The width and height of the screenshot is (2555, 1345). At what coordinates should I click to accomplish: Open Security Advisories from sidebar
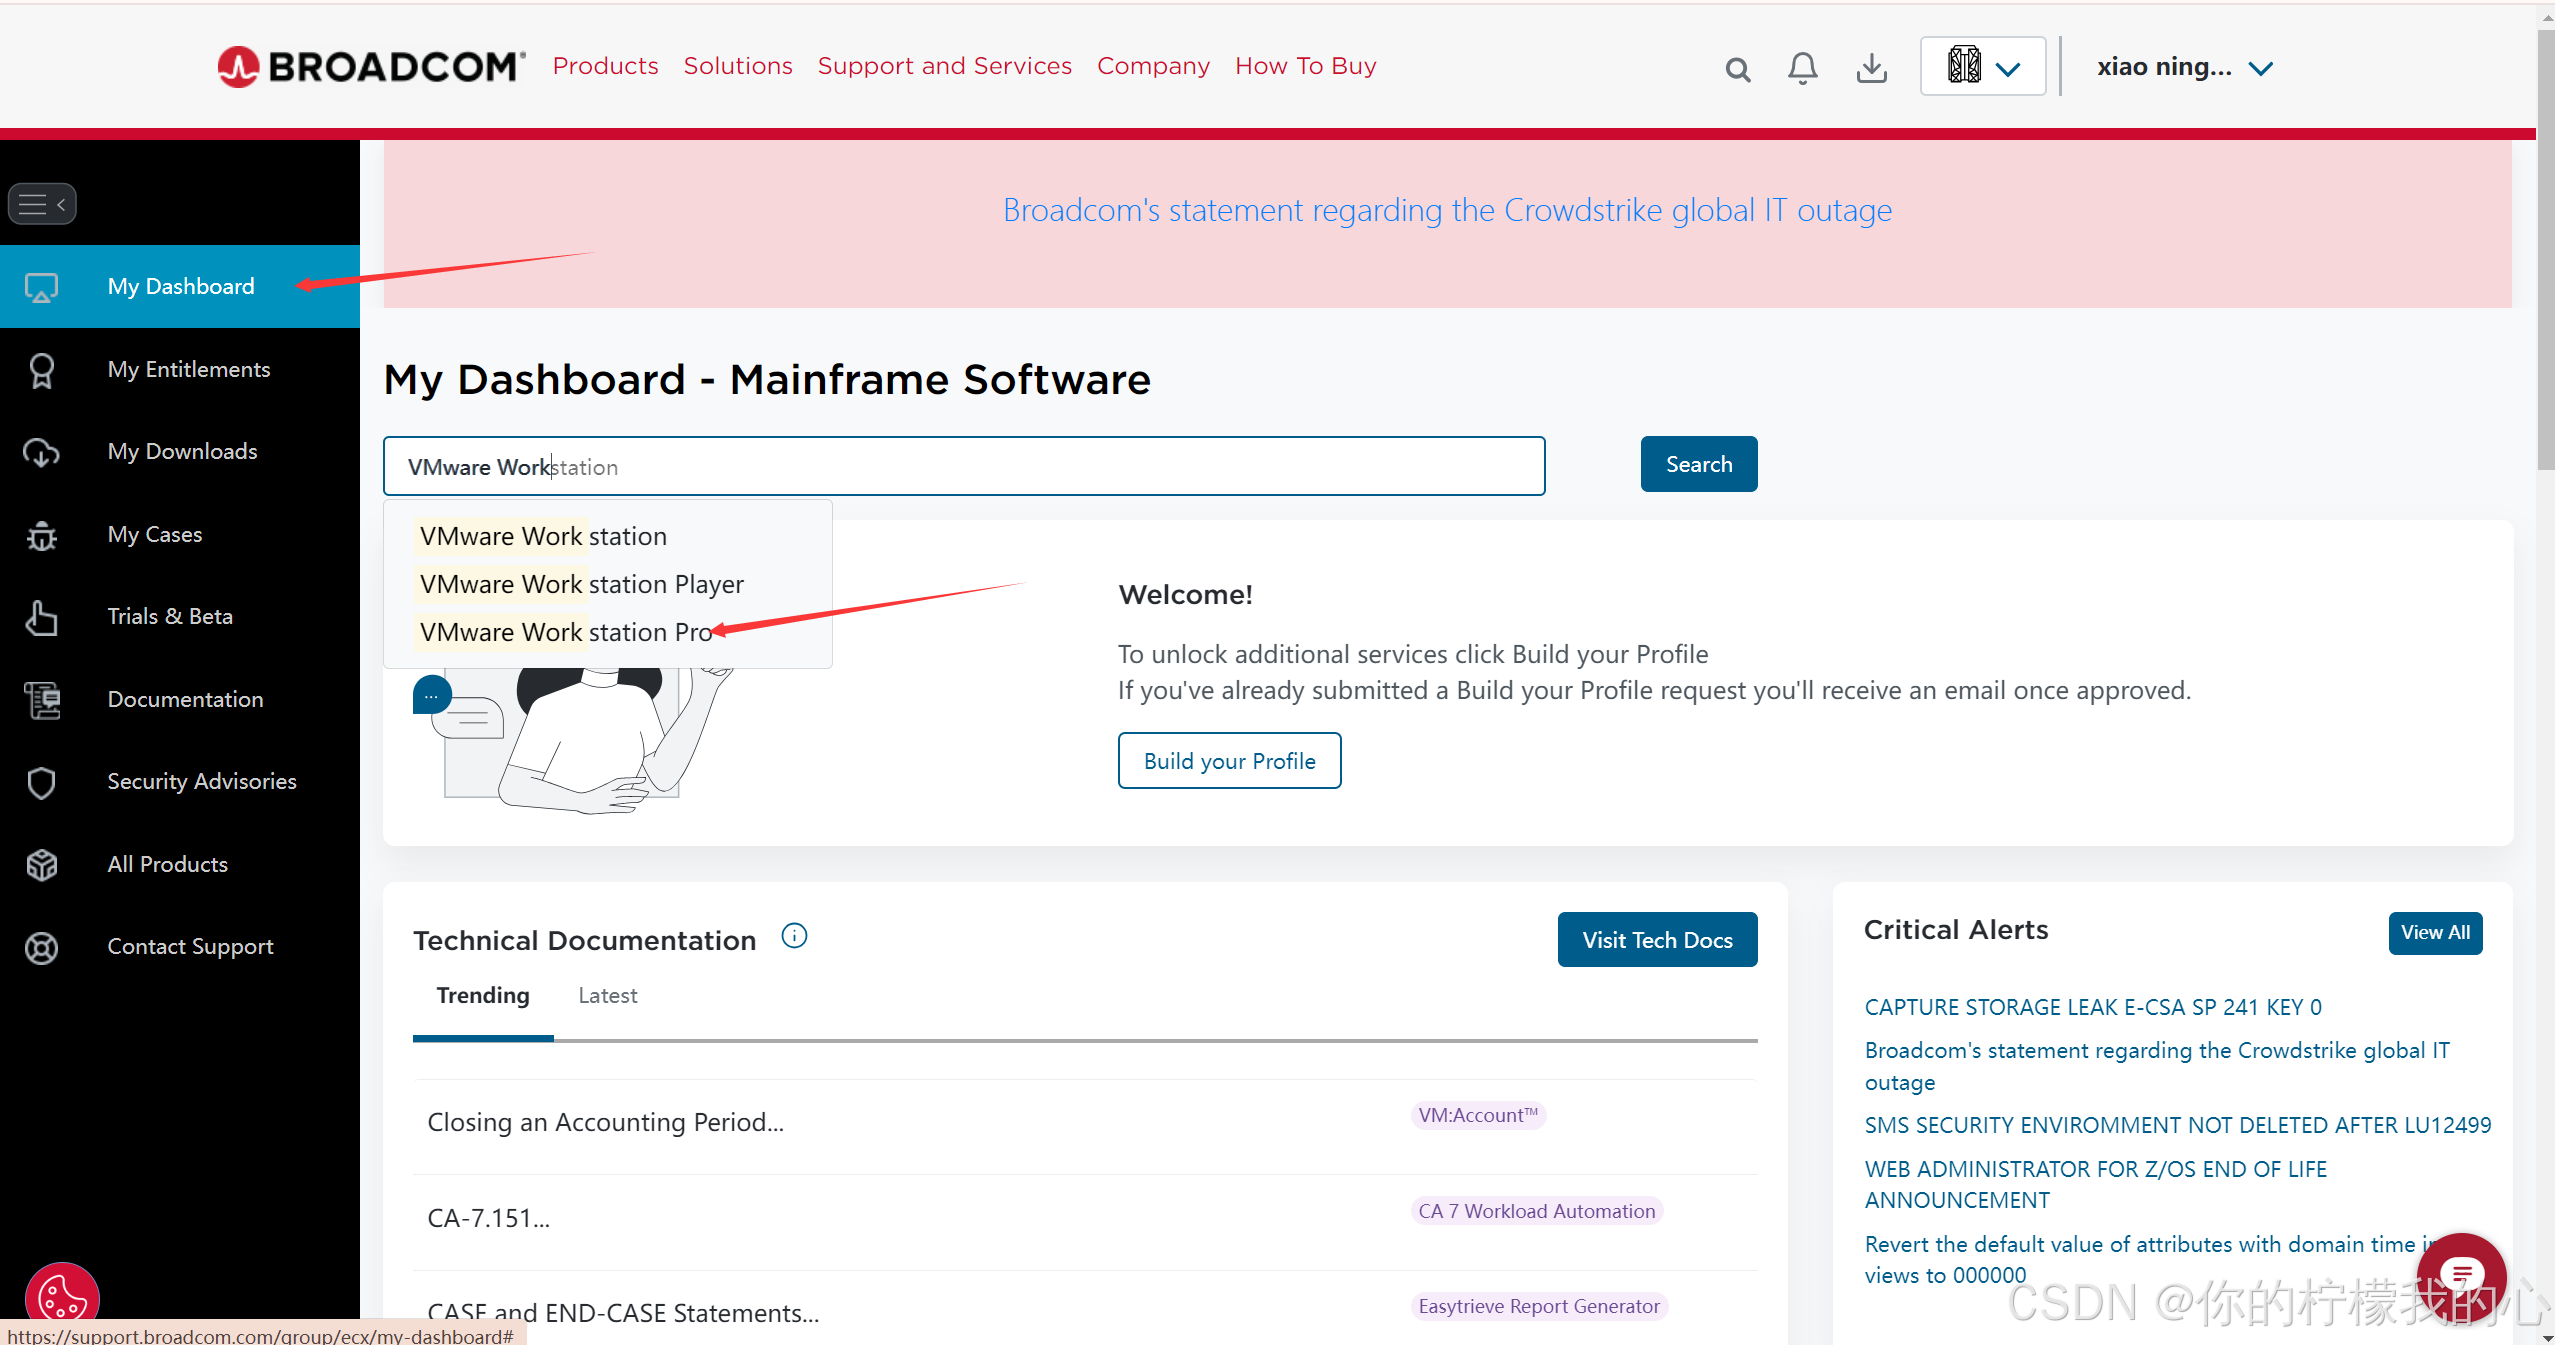(x=203, y=781)
